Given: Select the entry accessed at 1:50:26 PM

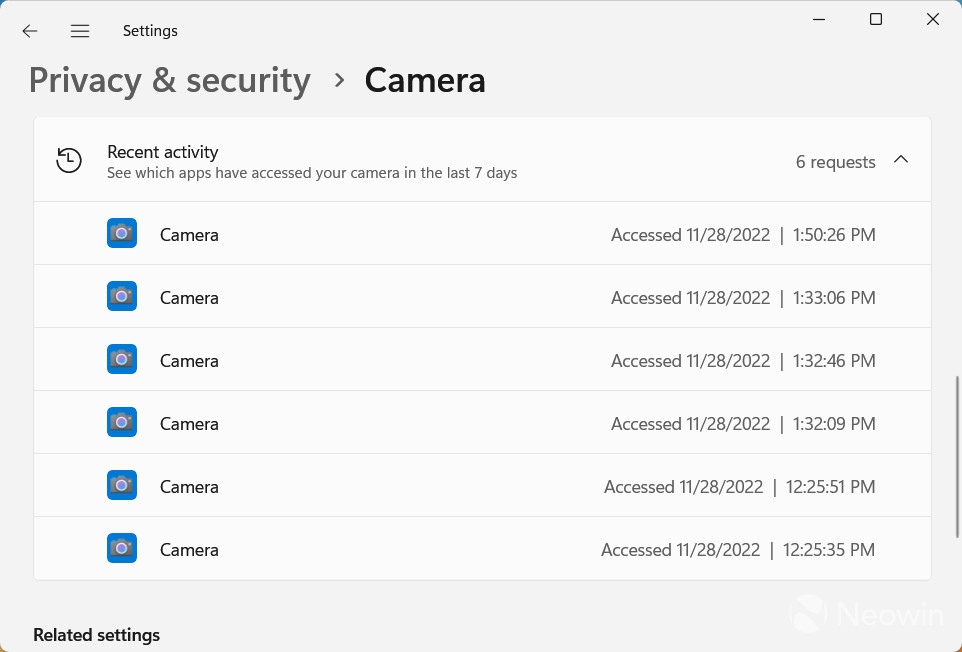Looking at the screenshot, I should (x=482, y=234).
